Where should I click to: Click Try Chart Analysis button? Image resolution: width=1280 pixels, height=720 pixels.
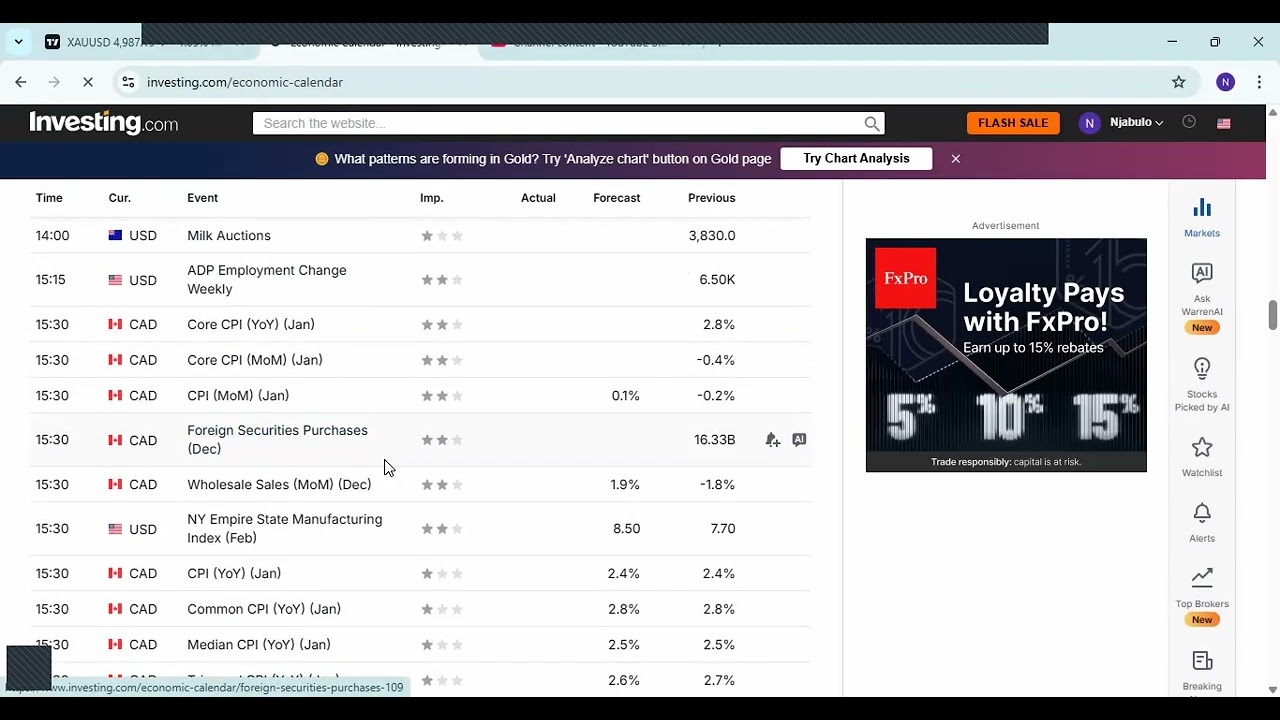(x=856, y=158)
